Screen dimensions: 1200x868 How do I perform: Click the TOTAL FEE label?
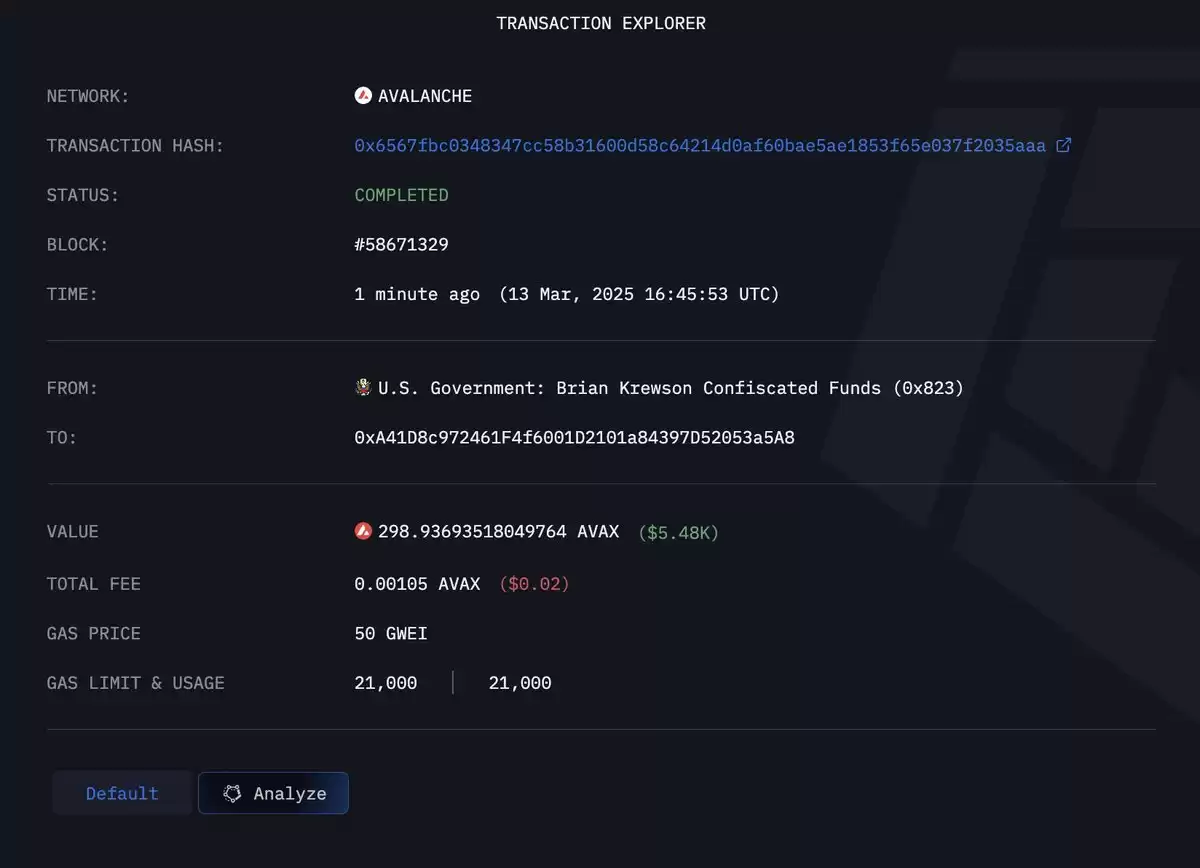pos(94,584)
